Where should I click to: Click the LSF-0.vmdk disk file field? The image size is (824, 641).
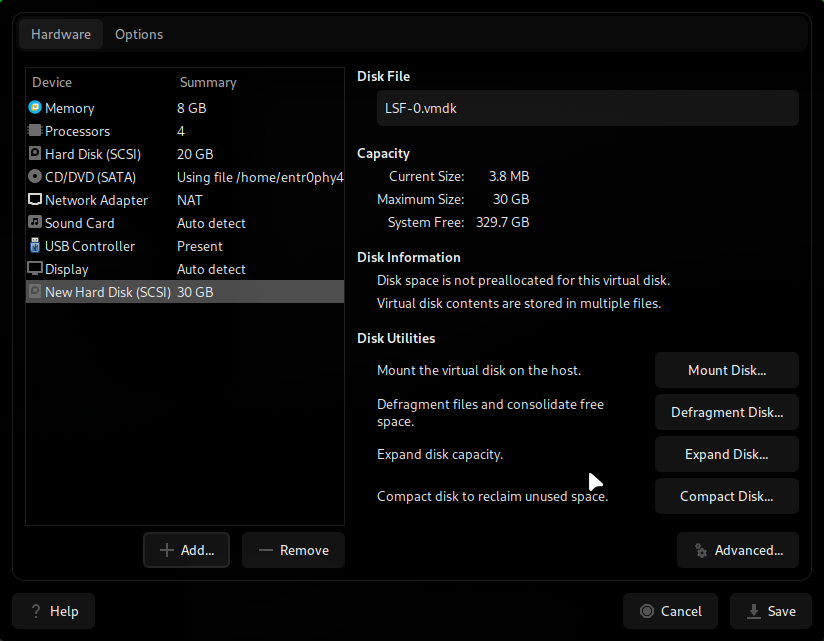coord(586,108)
